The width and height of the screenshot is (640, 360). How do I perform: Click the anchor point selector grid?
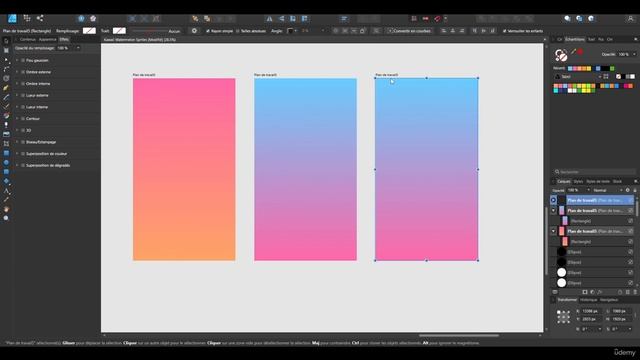(x=563, y=316)
